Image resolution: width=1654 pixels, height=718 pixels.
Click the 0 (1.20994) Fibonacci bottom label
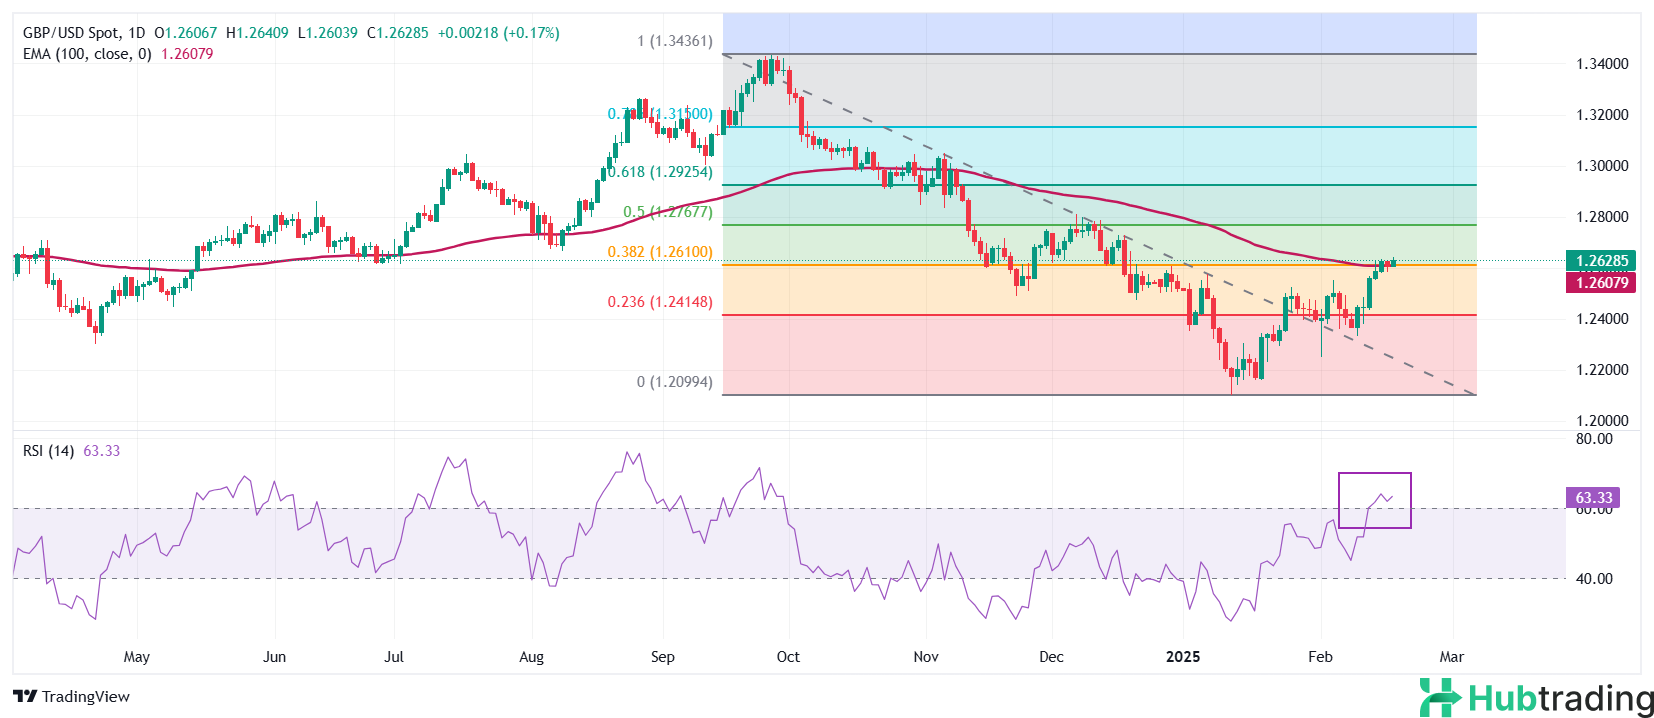point(675,382)
